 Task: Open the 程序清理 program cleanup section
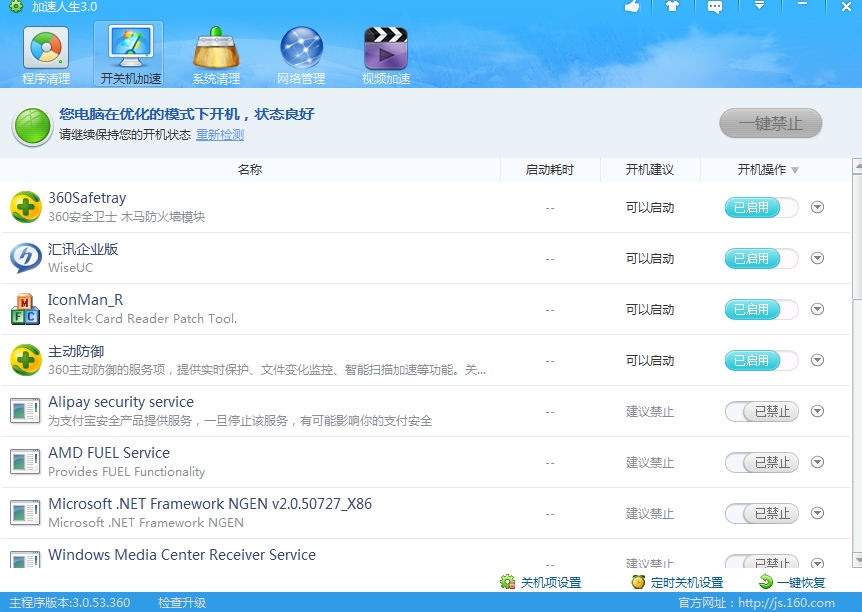(x=46, y=55)
